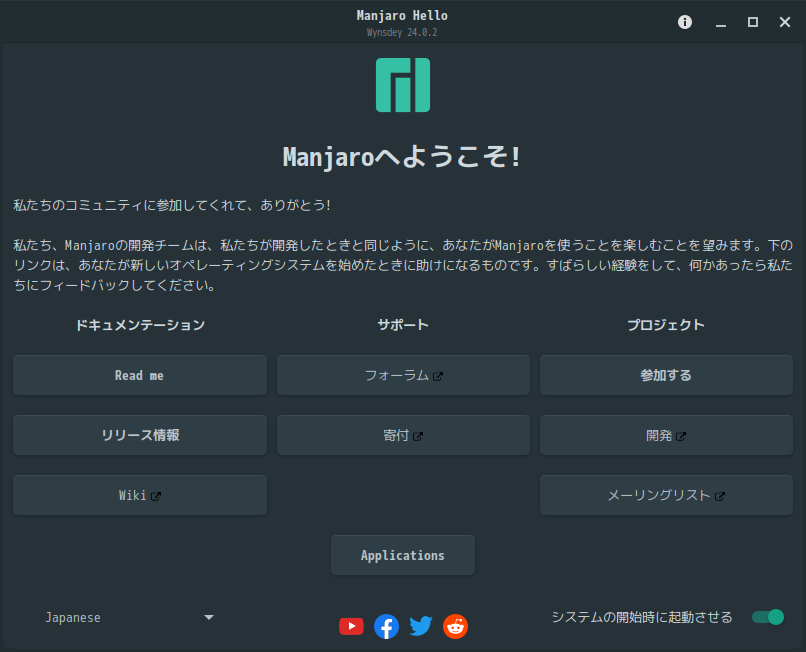Open the About info icon in titlebar
Screen dimensions: 806x652
coord(685,22)
